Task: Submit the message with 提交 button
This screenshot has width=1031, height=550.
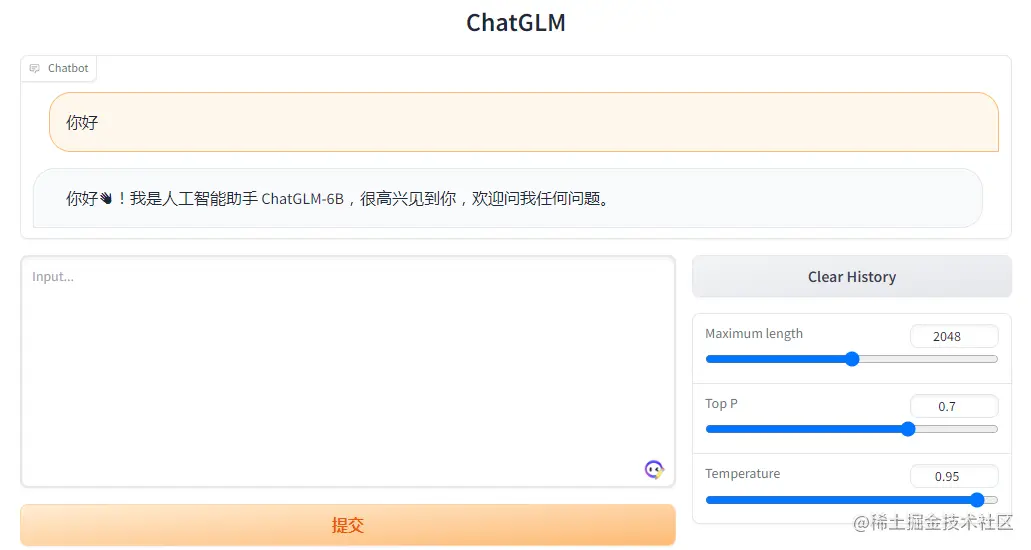Action: (x=348, y=525)
